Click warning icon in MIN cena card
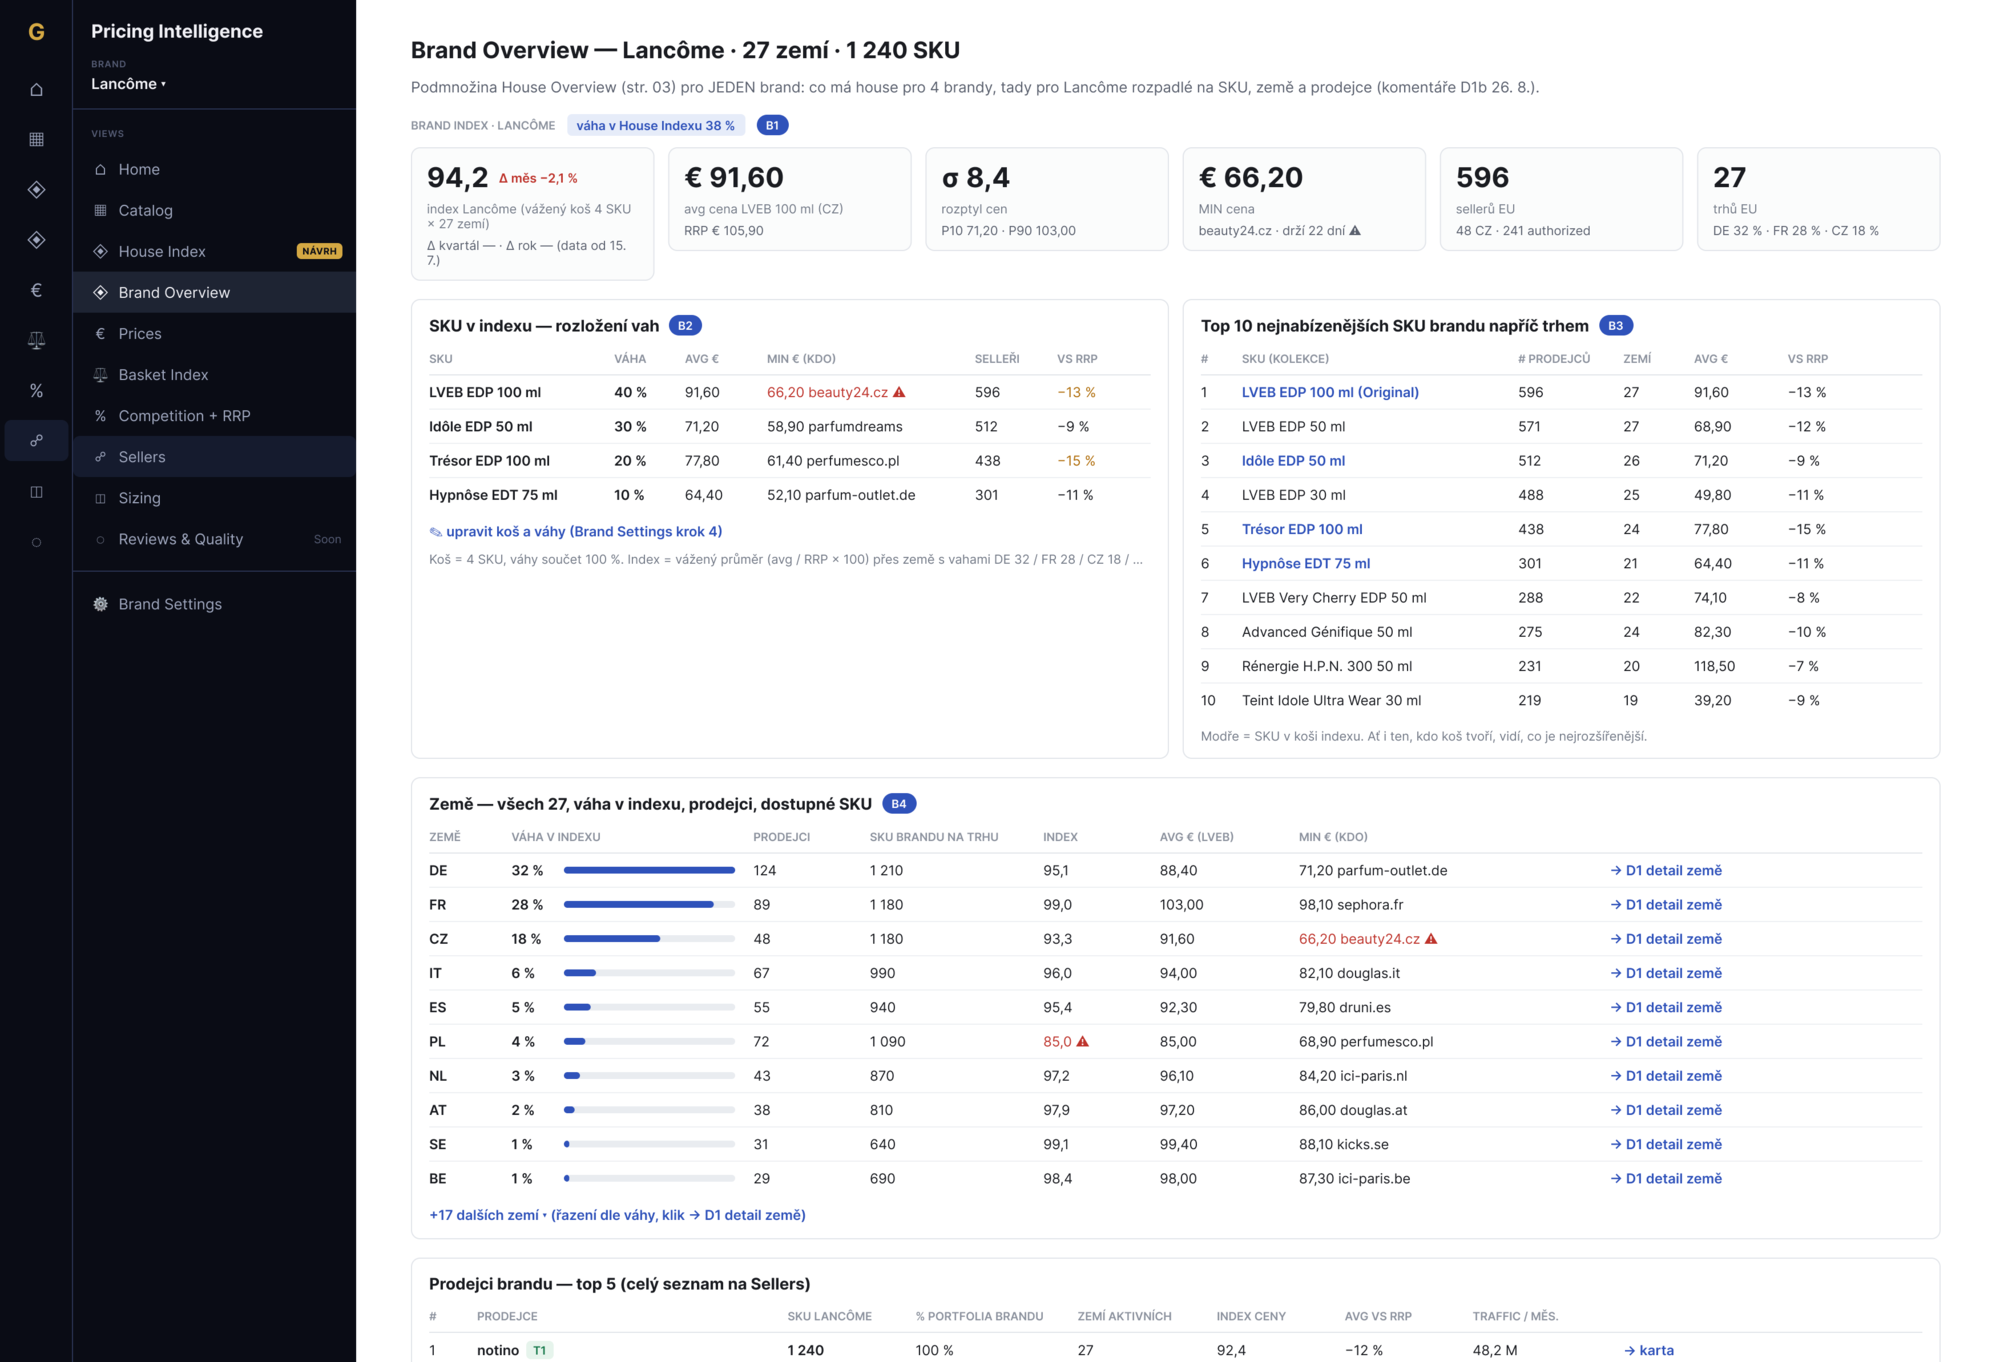The height and width of the screenshot is (1362, 2000). tap(1355, 231)
